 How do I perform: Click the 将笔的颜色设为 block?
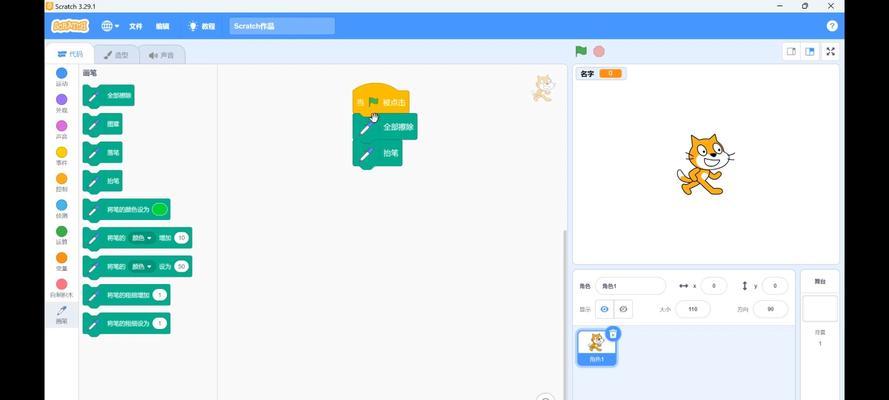pyautogui.click(x=126, y=210)
